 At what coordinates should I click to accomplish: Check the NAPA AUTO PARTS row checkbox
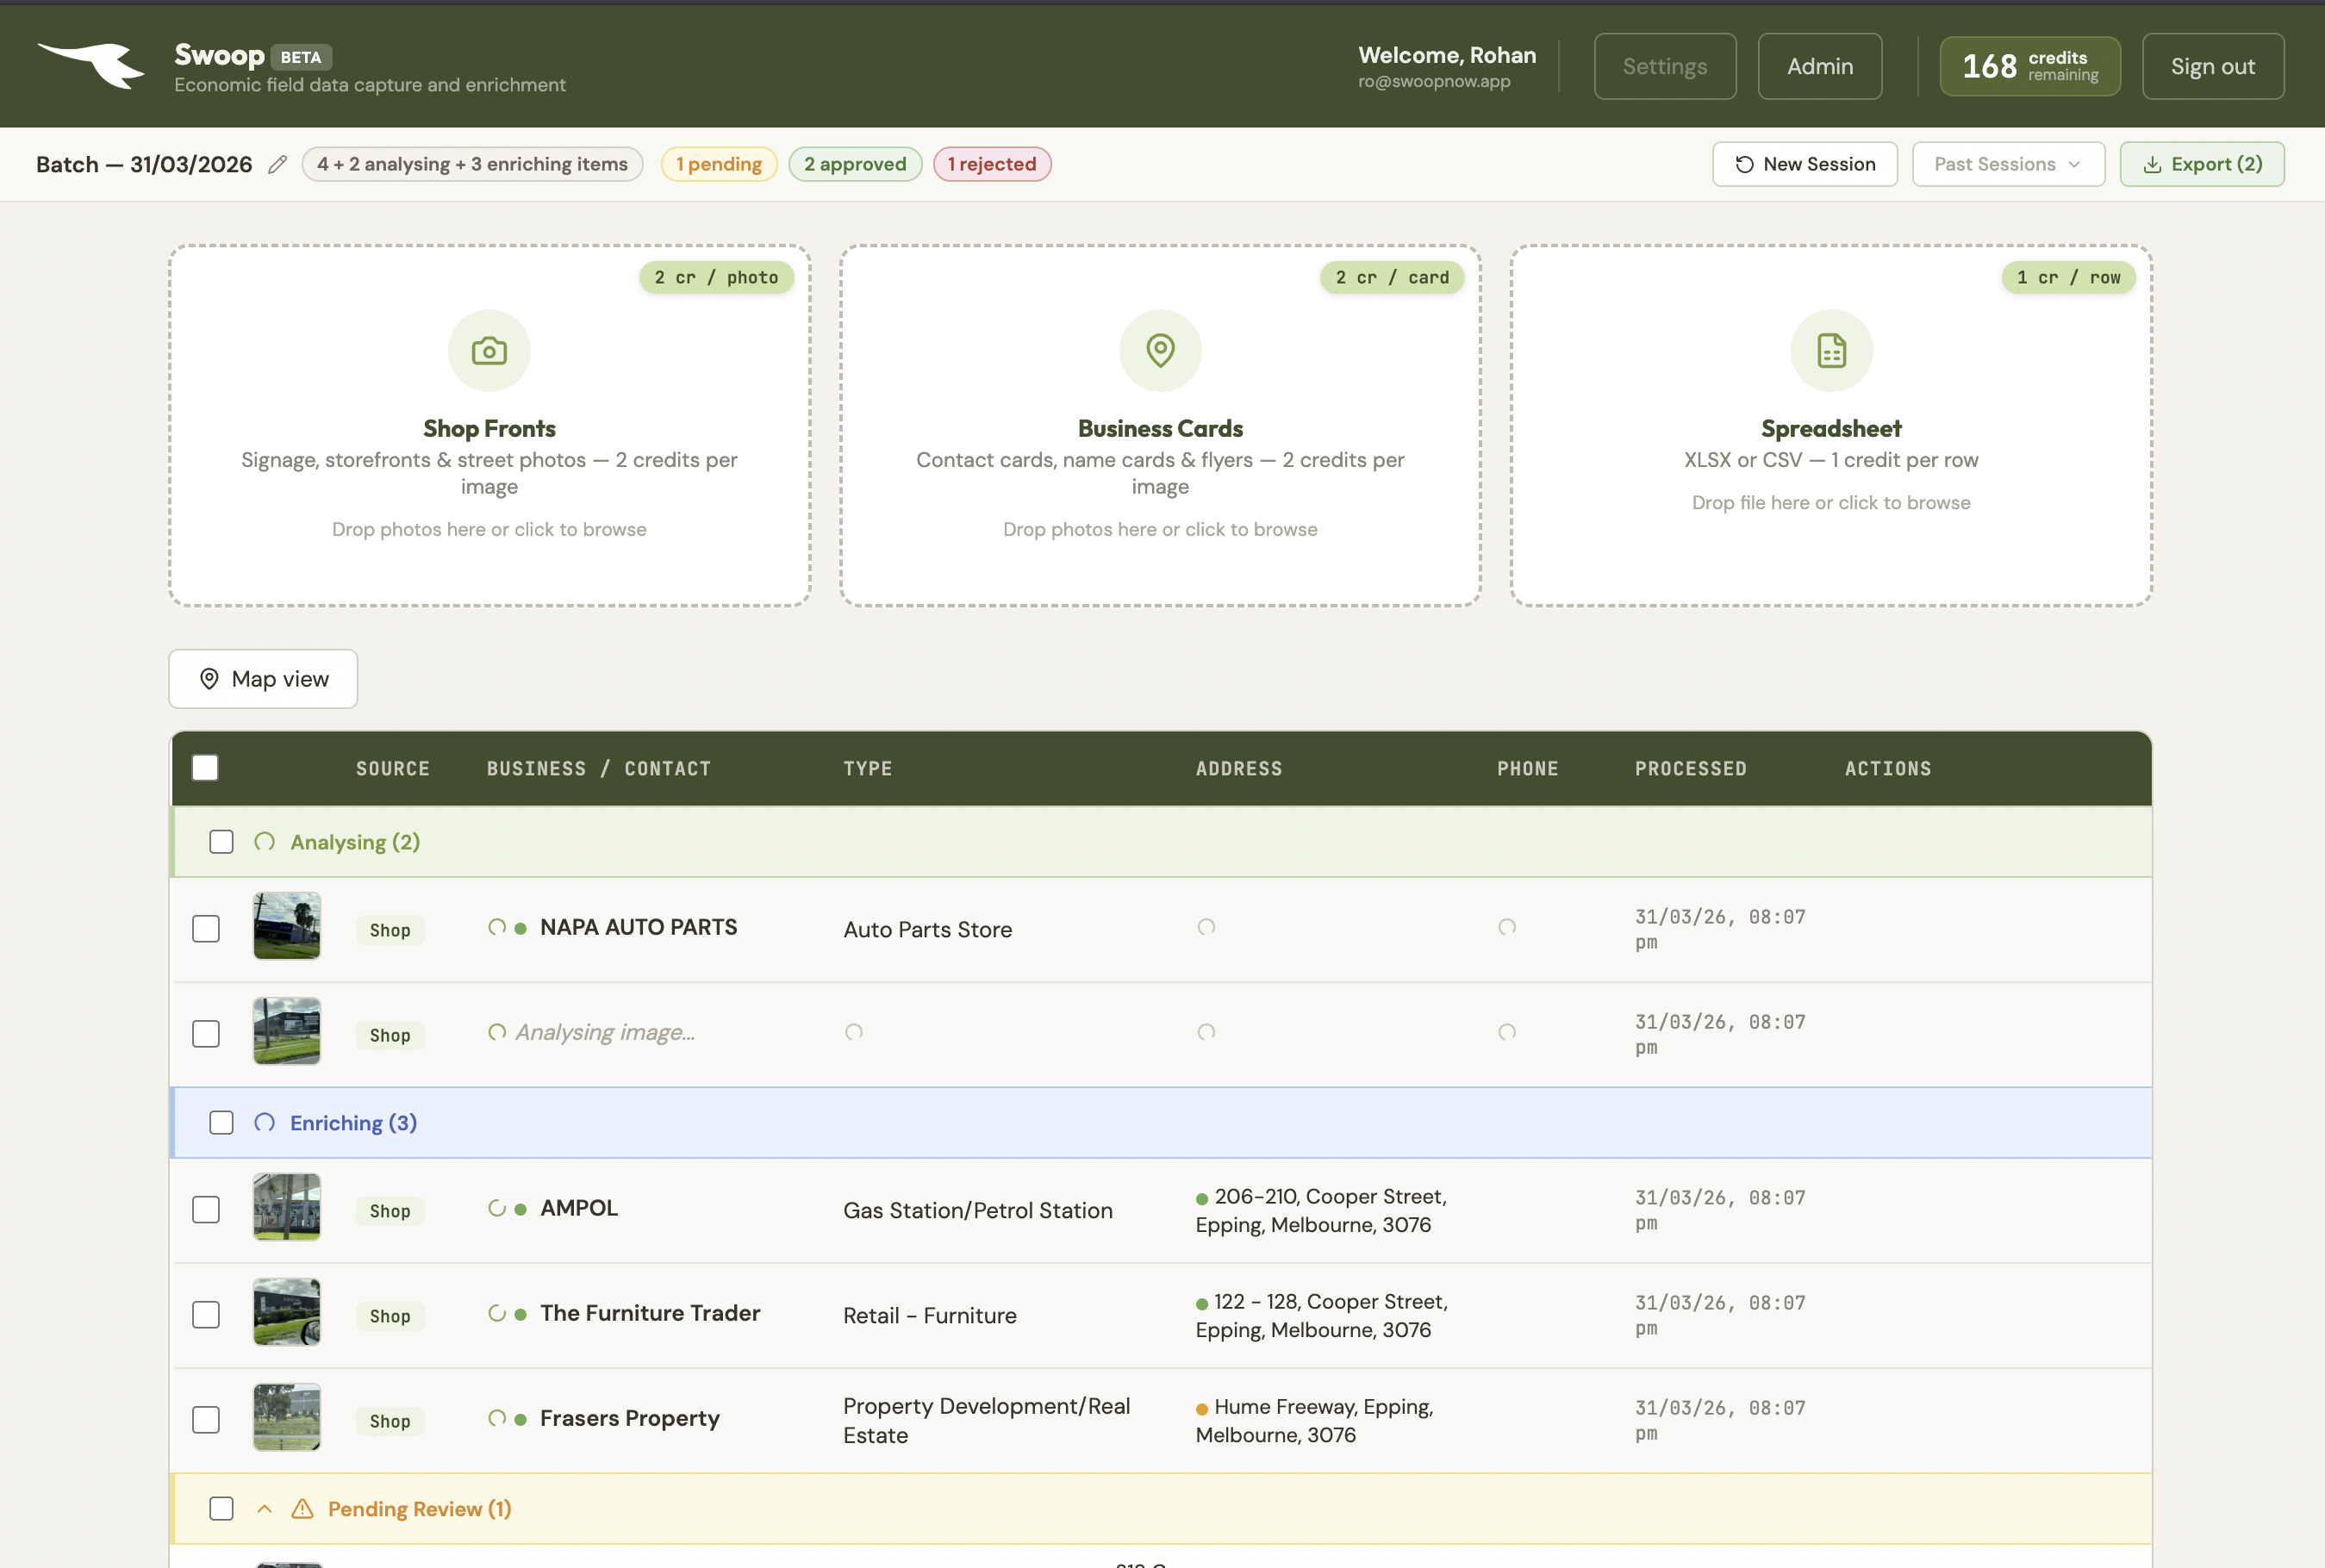coord(206,929)
